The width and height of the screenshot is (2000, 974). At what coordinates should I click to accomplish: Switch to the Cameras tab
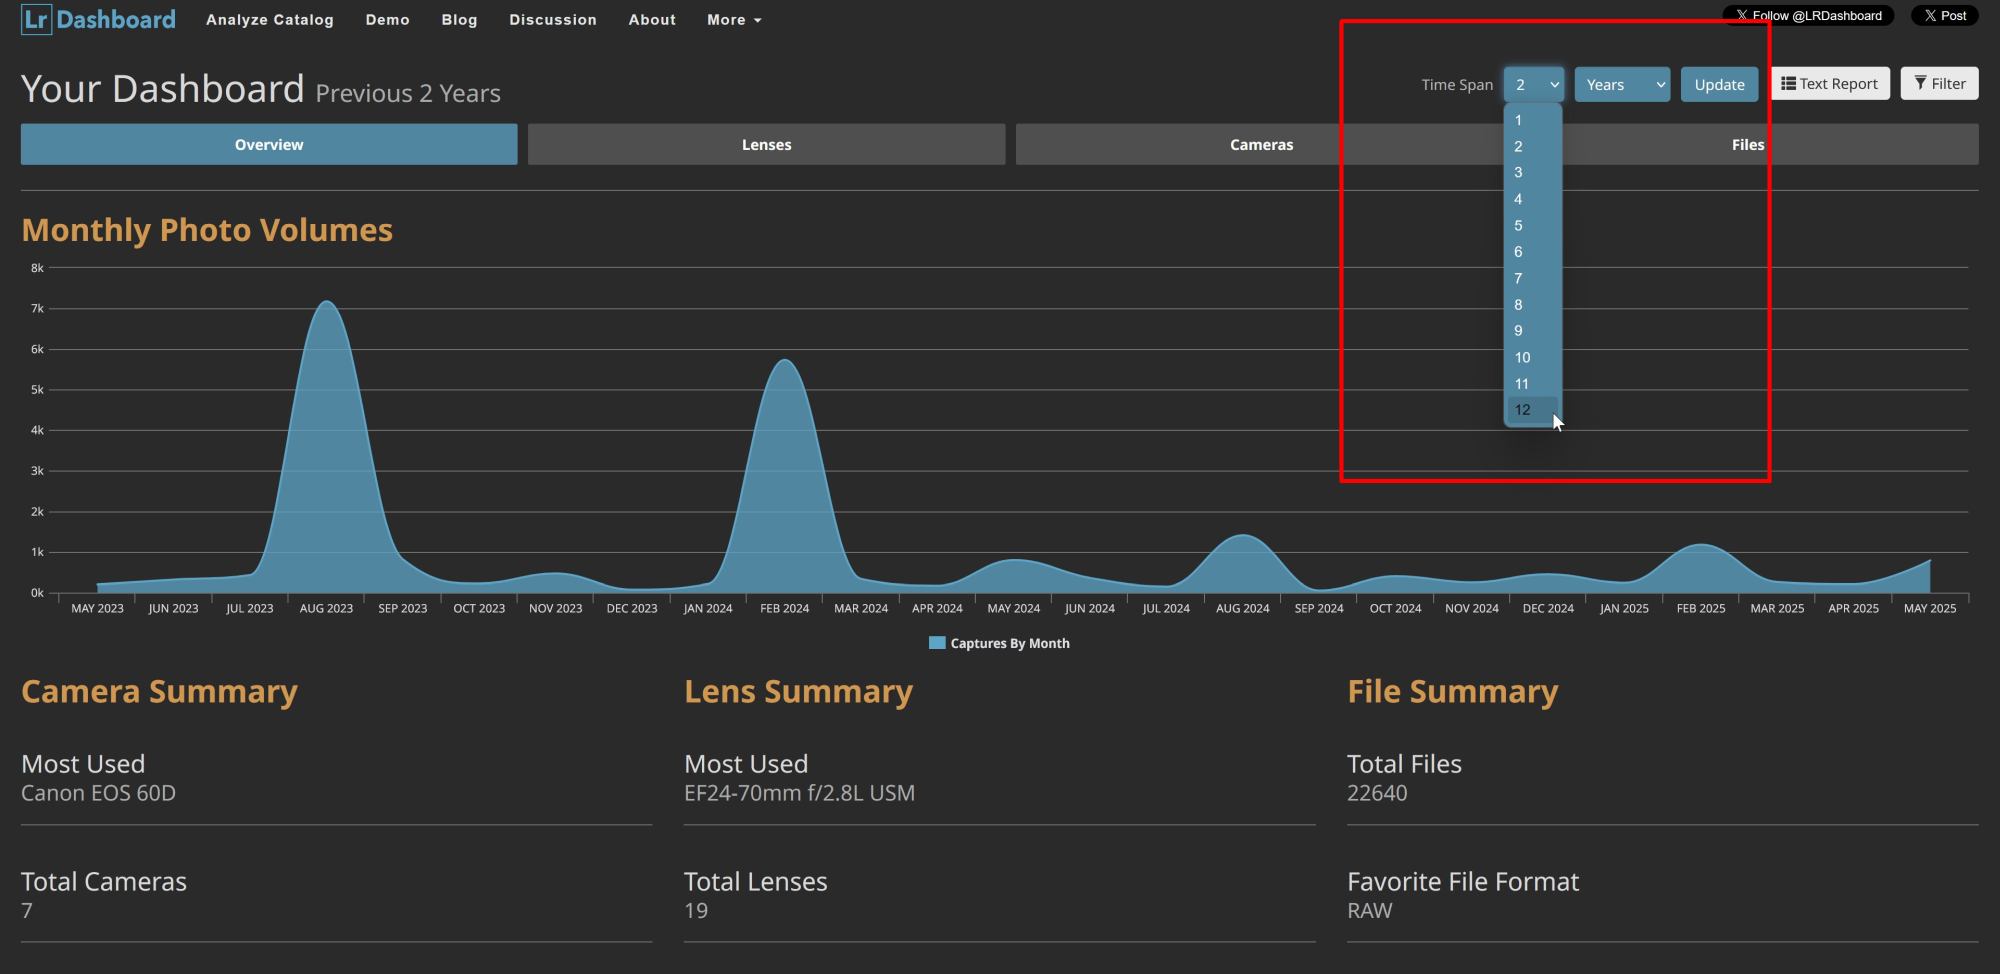pyautogui.click(x=1260, y=145)
